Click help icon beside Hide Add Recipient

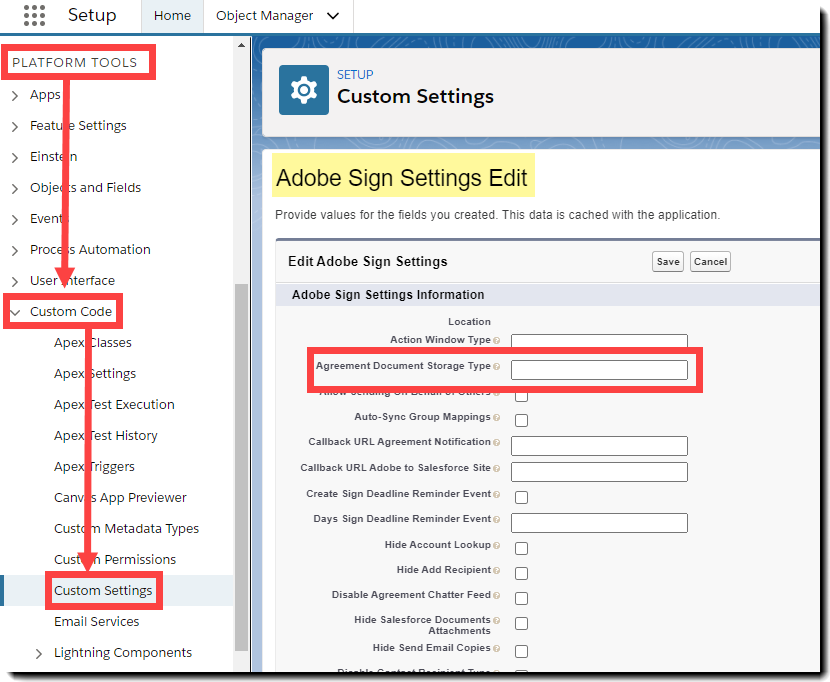pyautogui.click(x=496, y=571)
